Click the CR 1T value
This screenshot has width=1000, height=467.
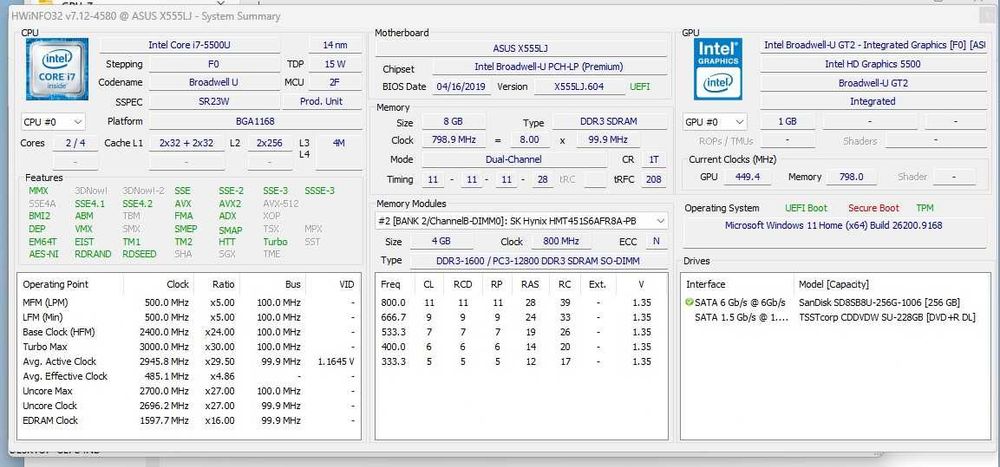point(654,159)
